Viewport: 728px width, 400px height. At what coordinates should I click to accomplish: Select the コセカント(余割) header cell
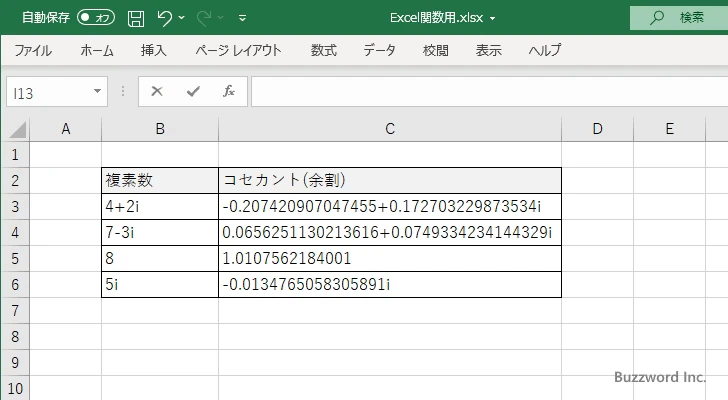click(390, 181)
